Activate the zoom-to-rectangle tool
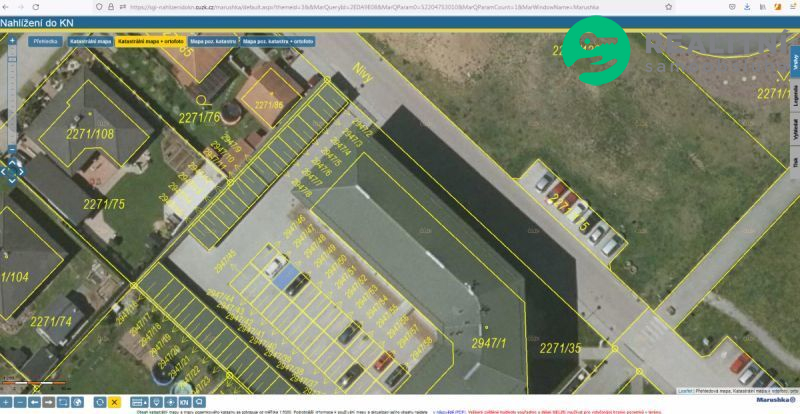Screen dimensions: 800x414 [x=63, y=402]
